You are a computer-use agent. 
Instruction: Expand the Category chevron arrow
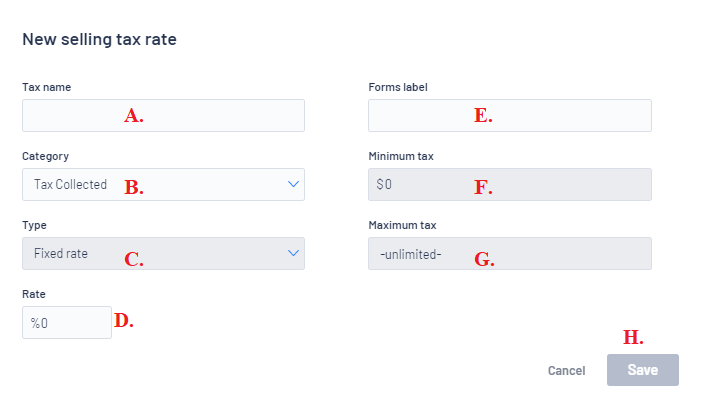click(x=293, y=184)
